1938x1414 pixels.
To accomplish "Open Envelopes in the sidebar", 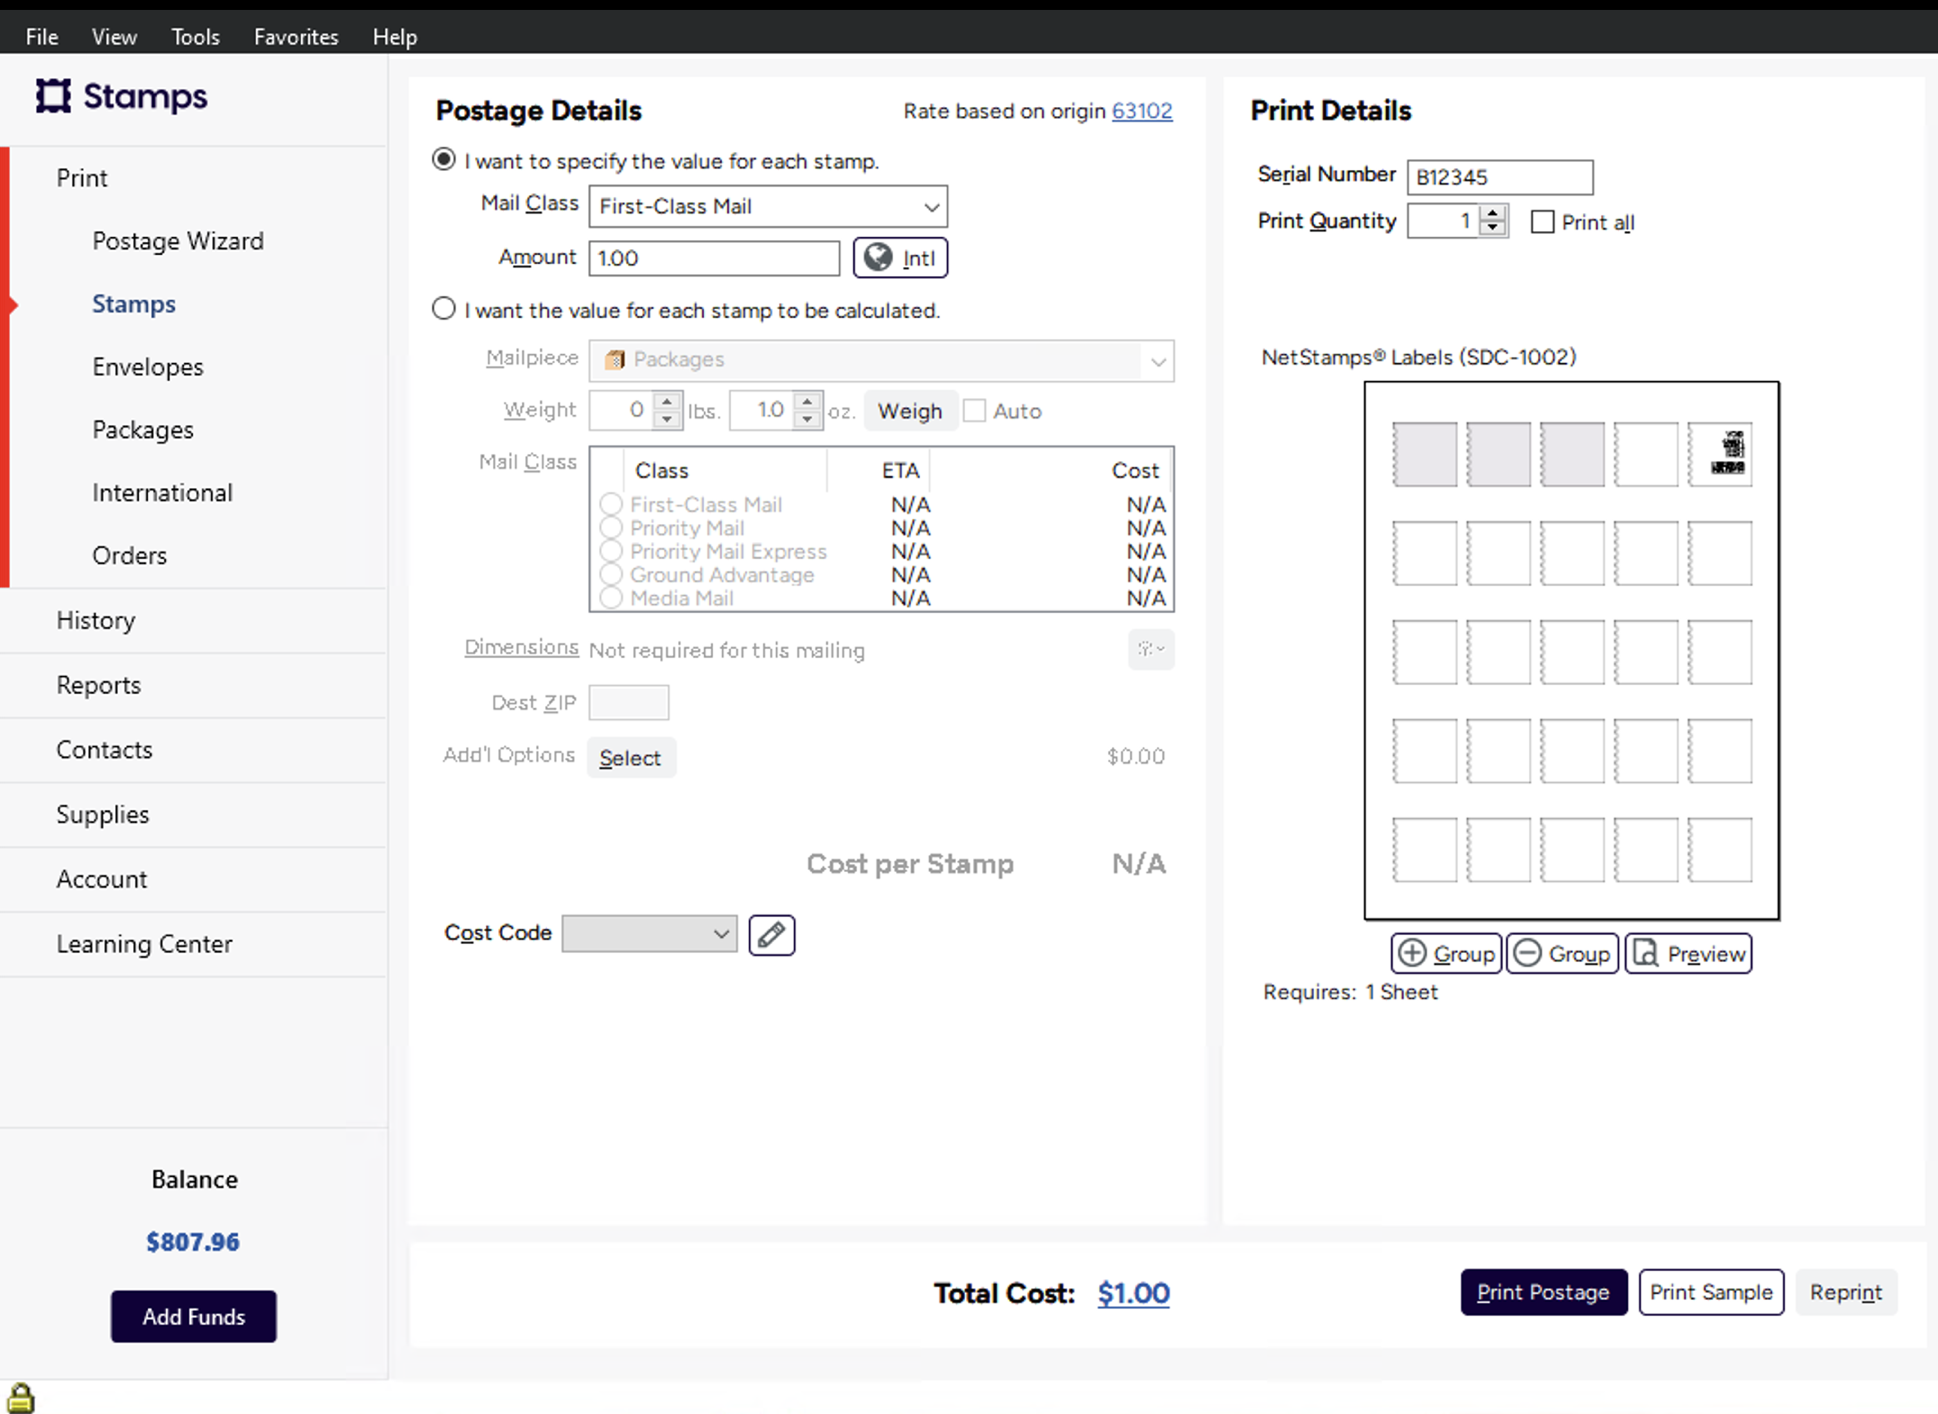I will pos(148,367).
